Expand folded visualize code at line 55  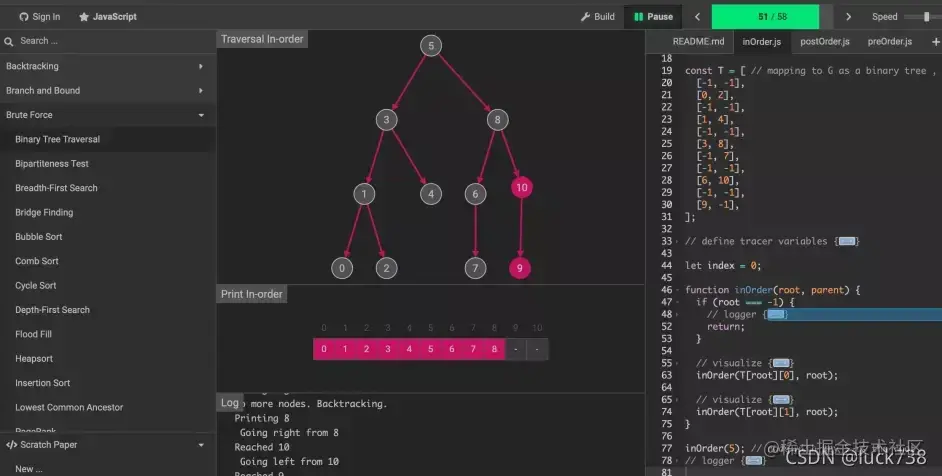pos(781,363)
